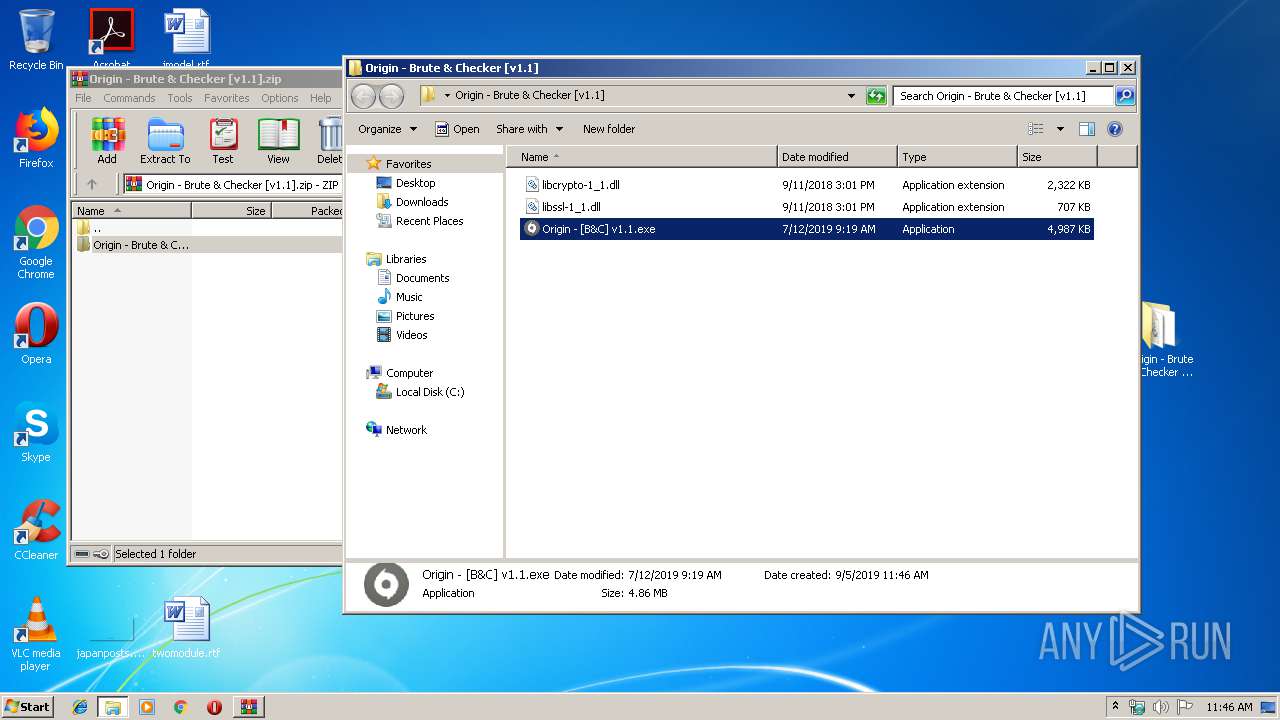Sort by Size column in Explorer

pyautogui.click(x=1056, y=157)
